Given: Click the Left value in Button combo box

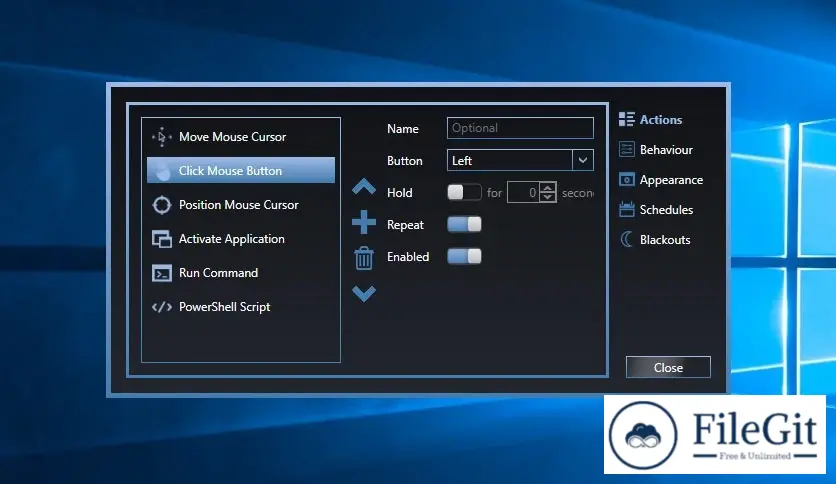Looking at the screenshot, I should pos(462,160).
